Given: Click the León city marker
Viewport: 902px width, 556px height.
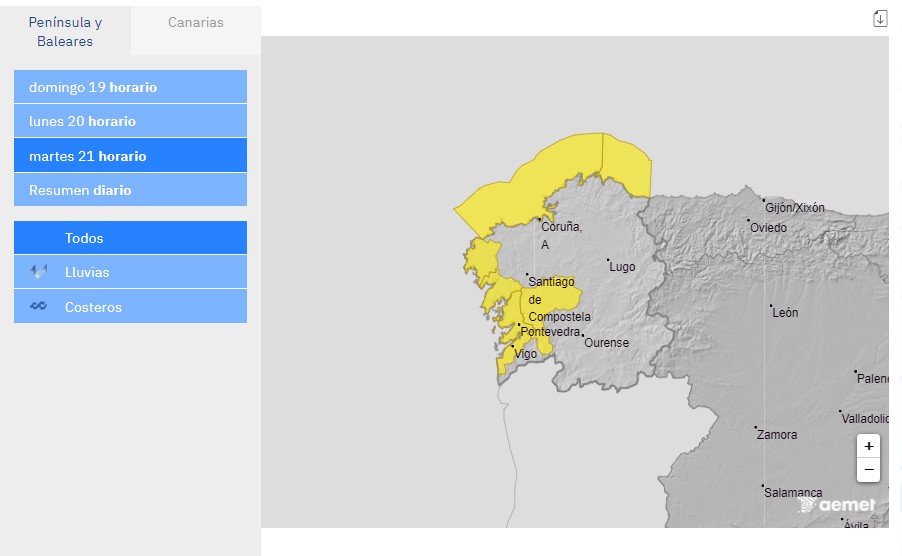Looking at the screenshot, I should point(771,306).
